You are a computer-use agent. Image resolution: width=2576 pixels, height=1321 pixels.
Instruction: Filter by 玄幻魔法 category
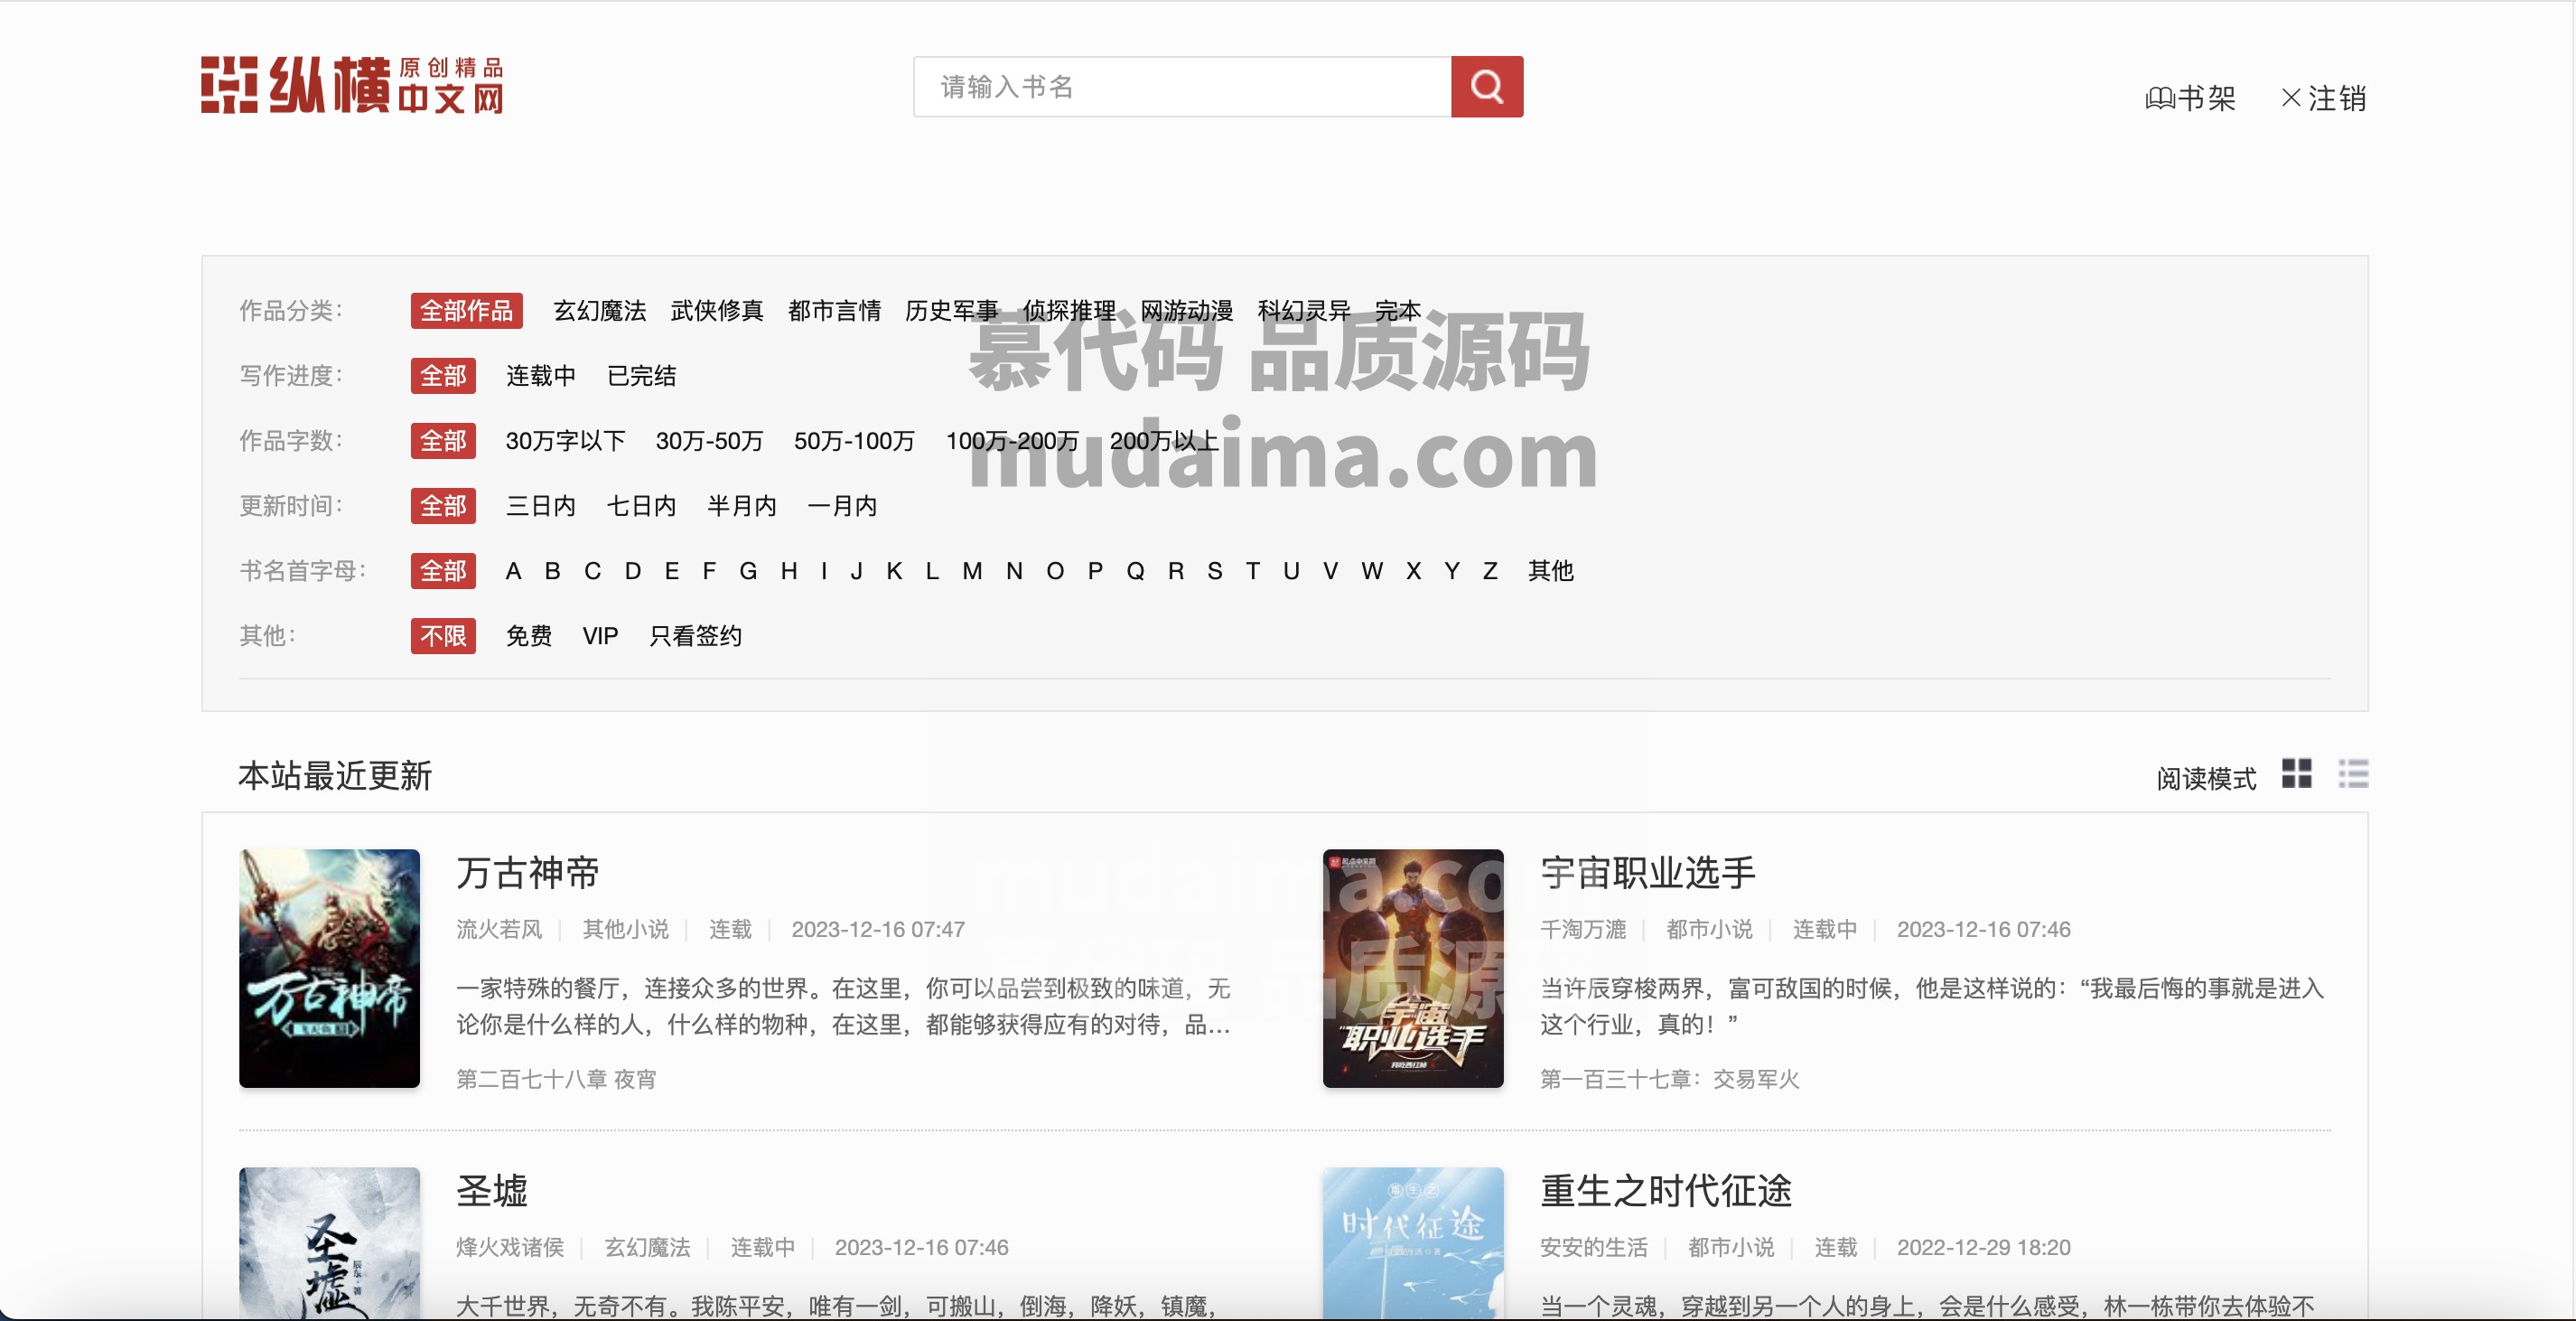pyautogui.click(x=600, y=311)
